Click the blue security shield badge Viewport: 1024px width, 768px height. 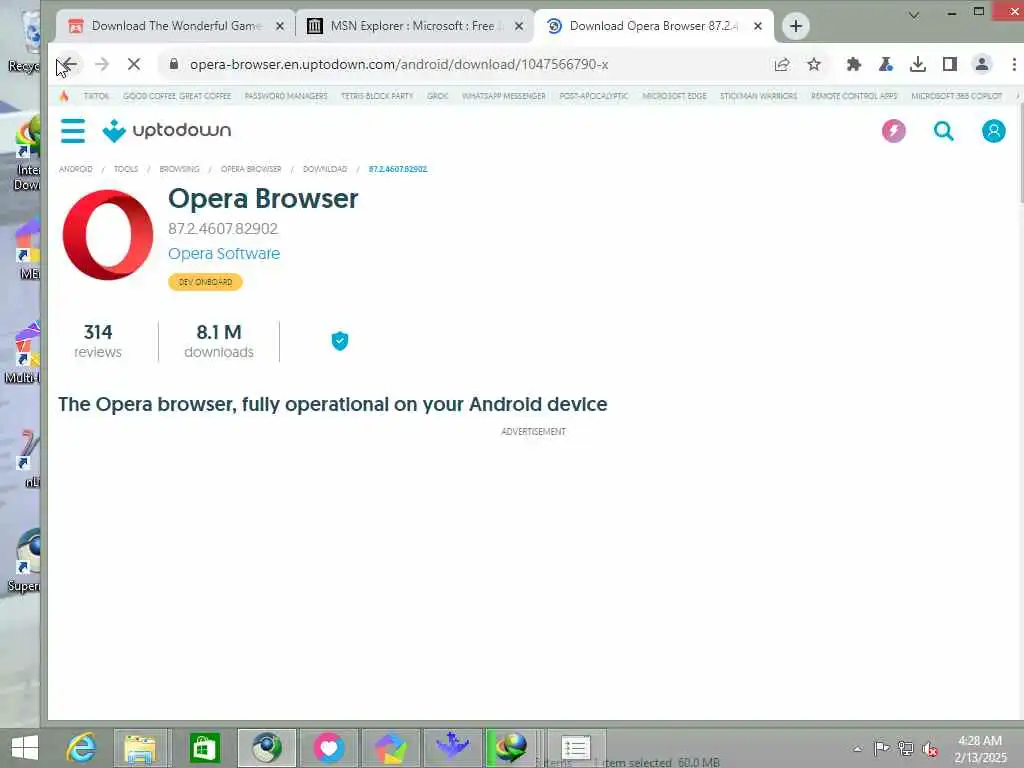tap(340, 341)
